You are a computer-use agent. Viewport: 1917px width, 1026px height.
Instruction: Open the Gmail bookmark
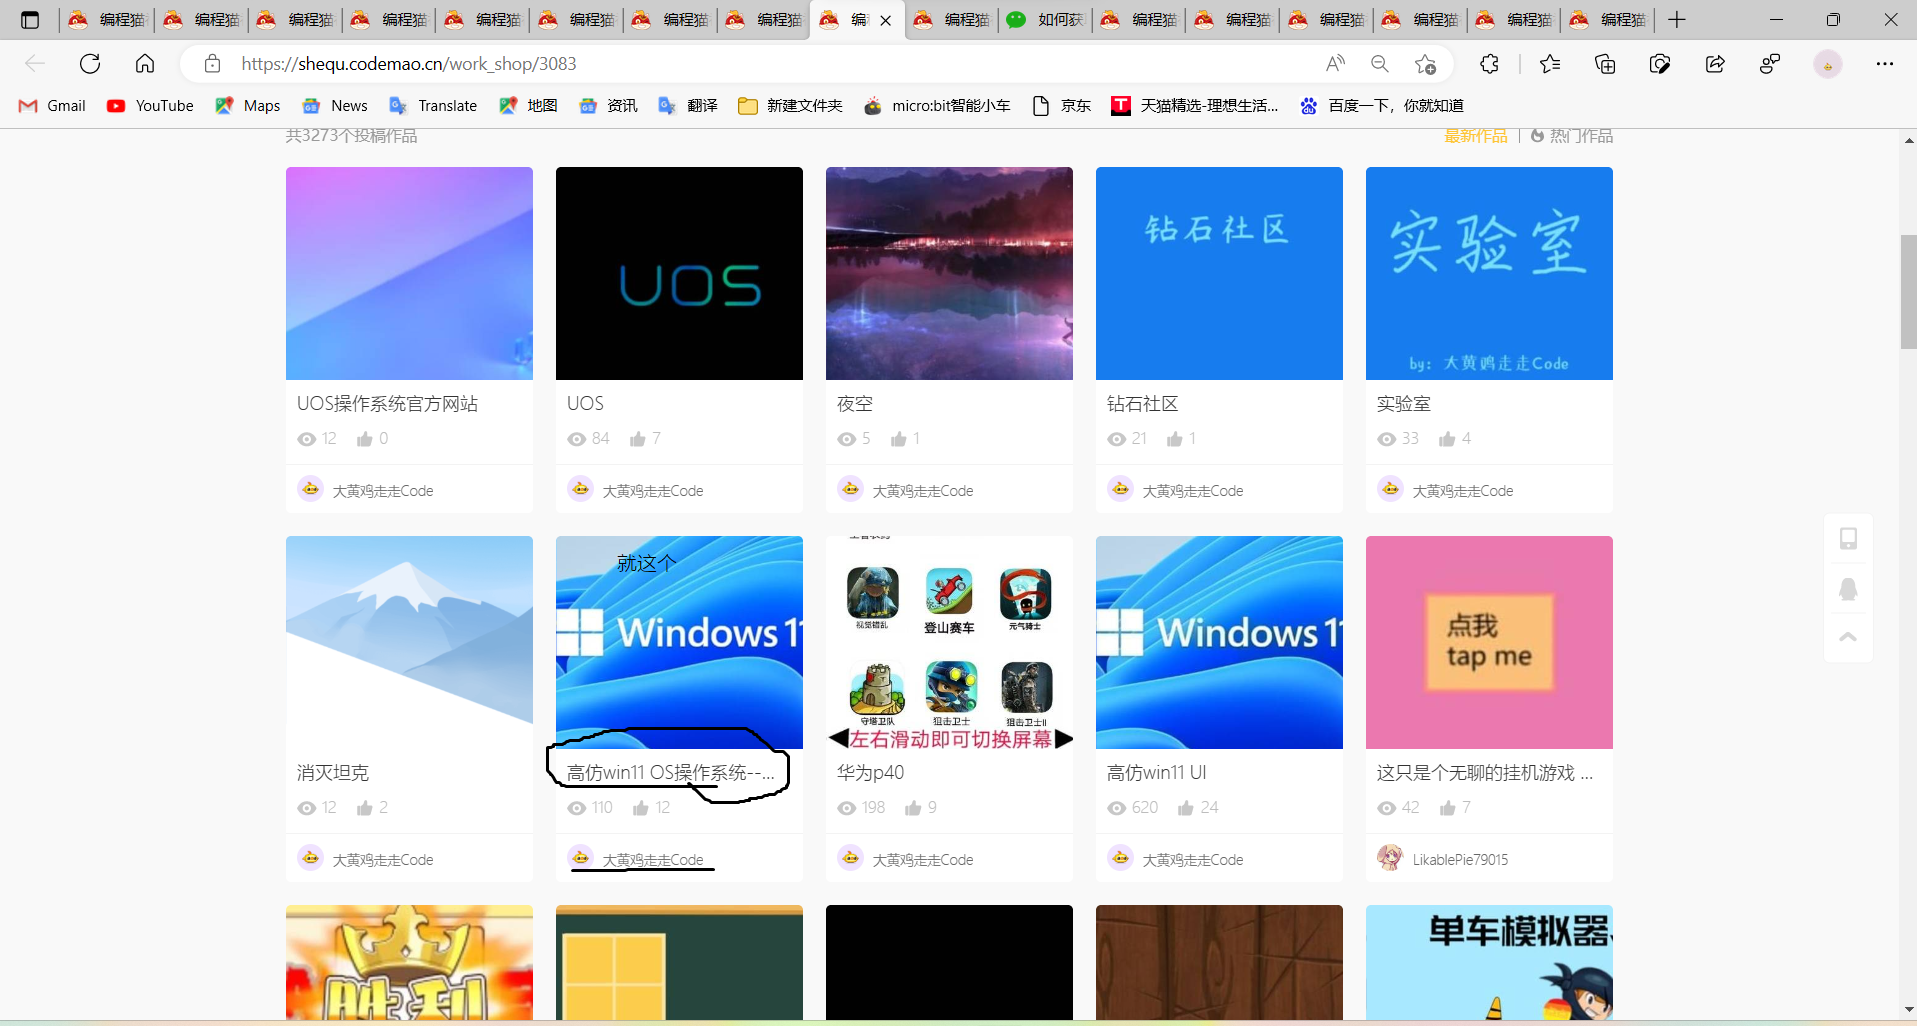tap(53, 106)
